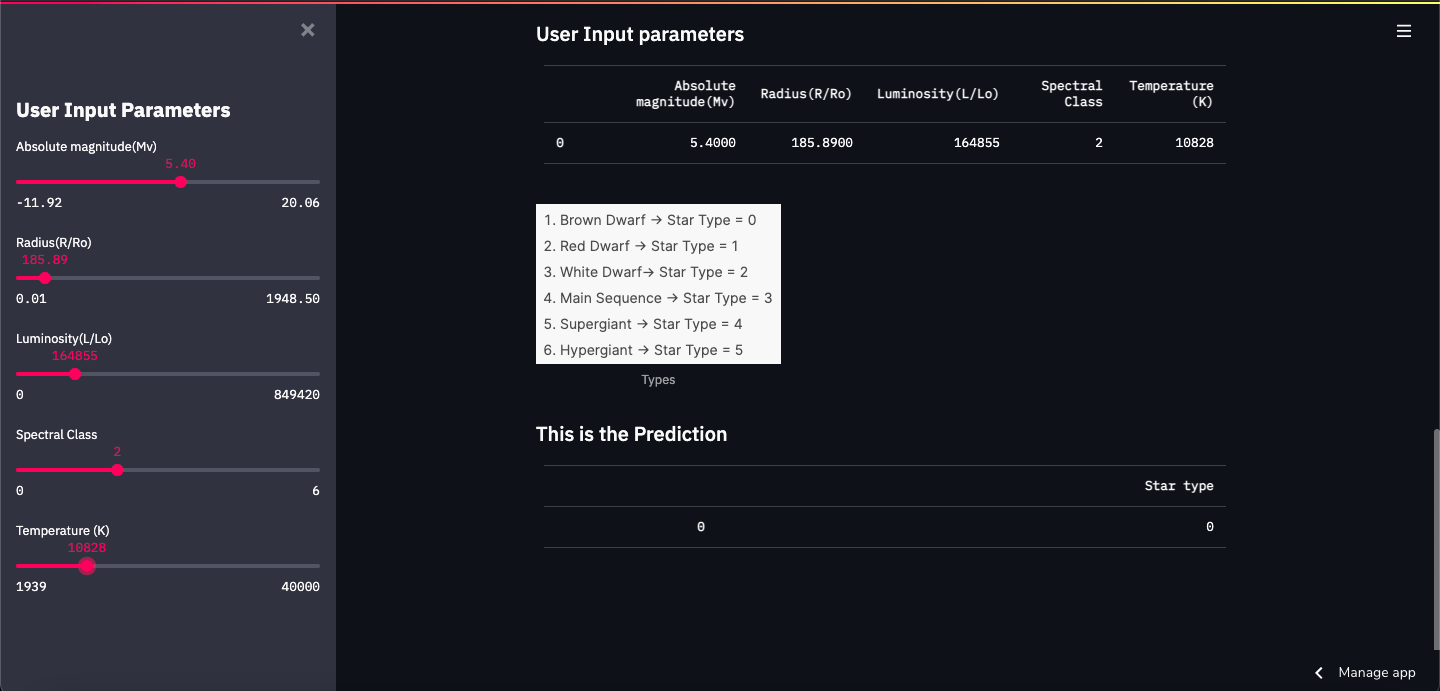
Task: Close the sidebar with the X icon
Action: [308, 30]
